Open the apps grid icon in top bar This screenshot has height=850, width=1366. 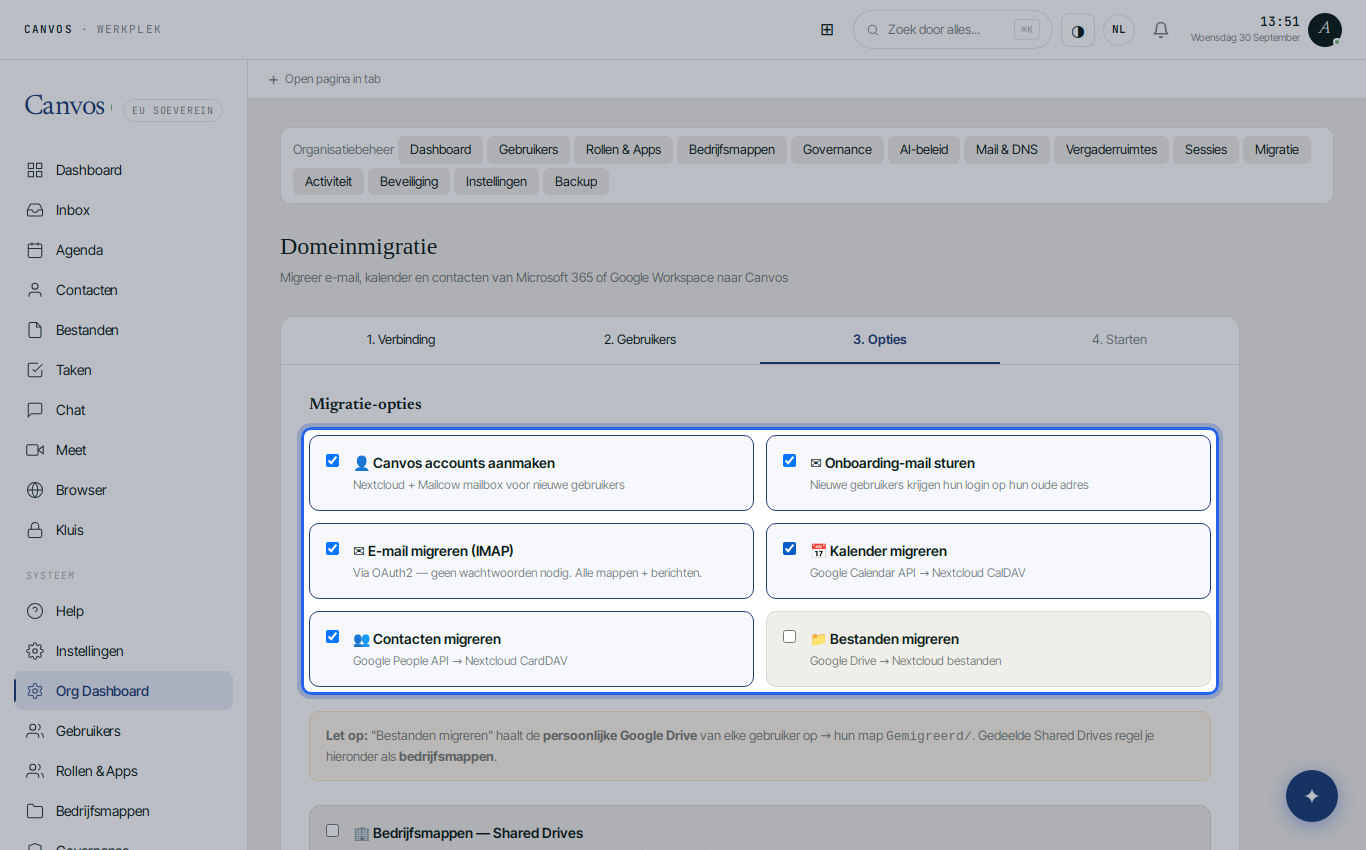(827, 30)
